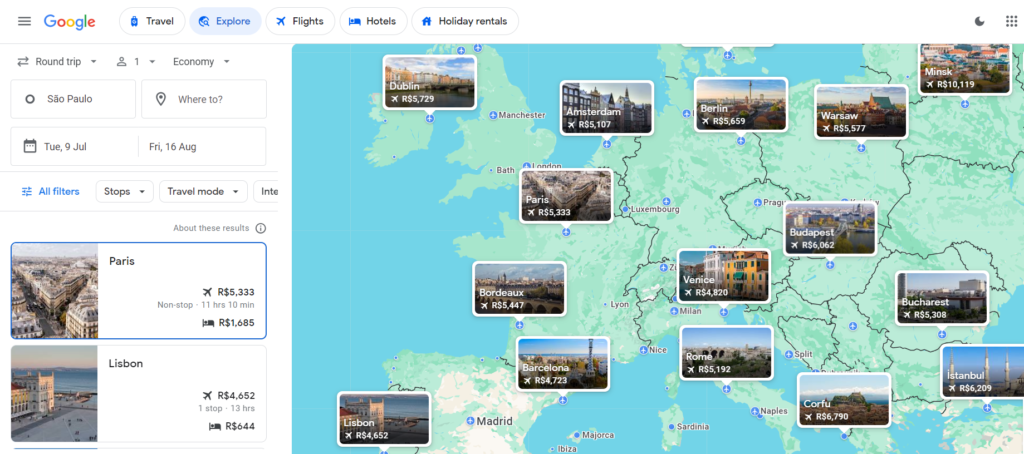Select the Lisbon result card

click(x=138, y=393)
